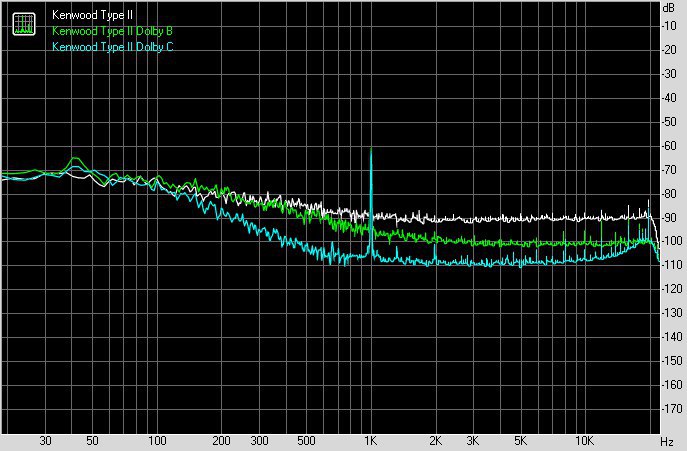Click the "100" frequency axis label
687x451 pixels.
[x=157, y=441]
